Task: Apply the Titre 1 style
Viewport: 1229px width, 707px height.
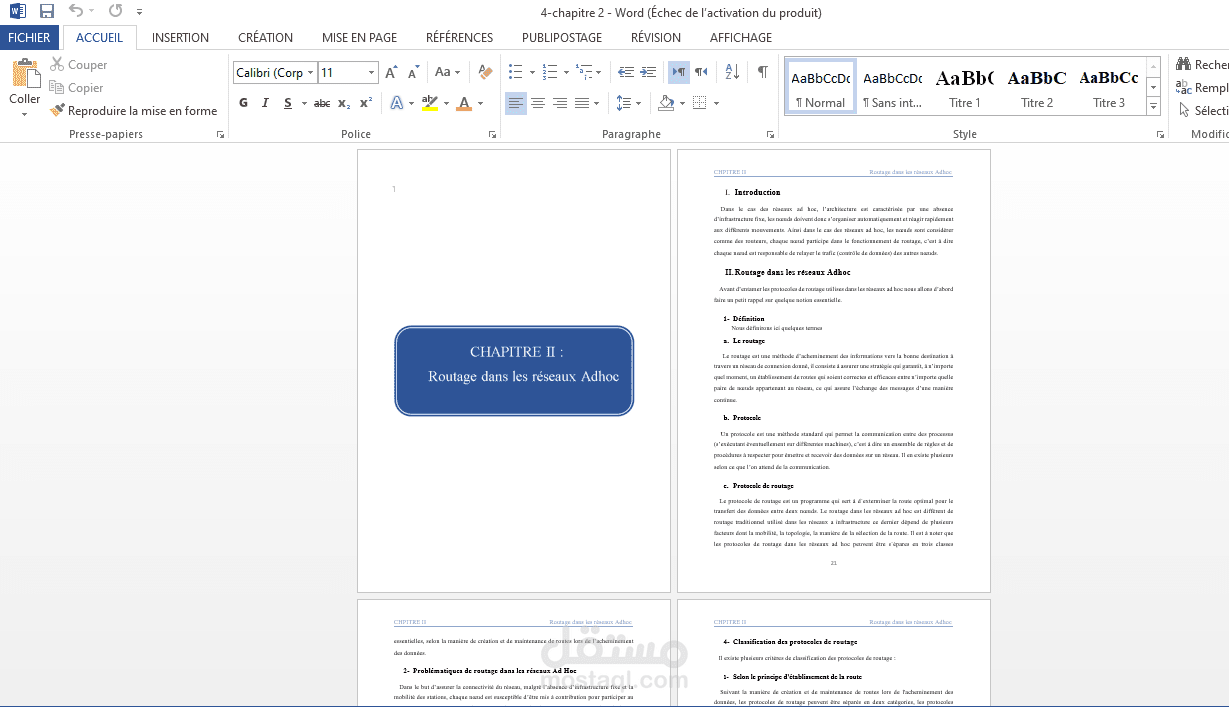Action: 964,86
